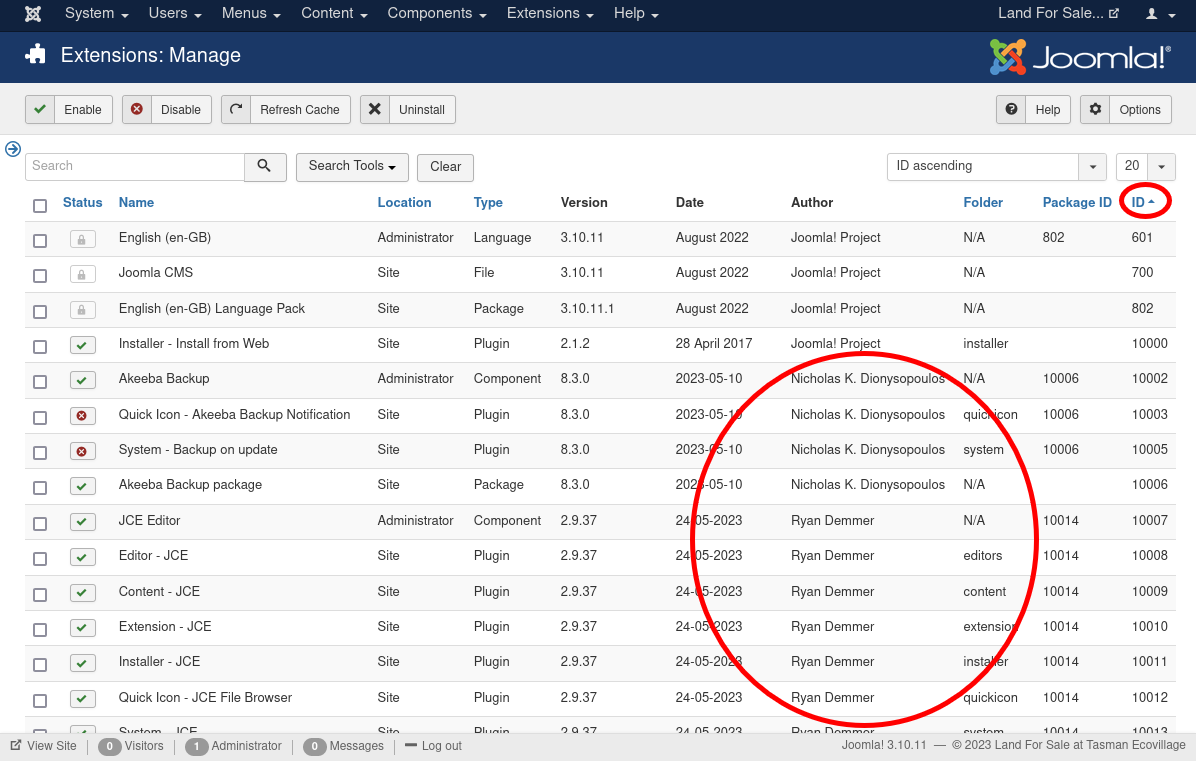This screenshot has height=761, width=1196.
Task: Sort the table by Name column
Action: tap(137, 202)
